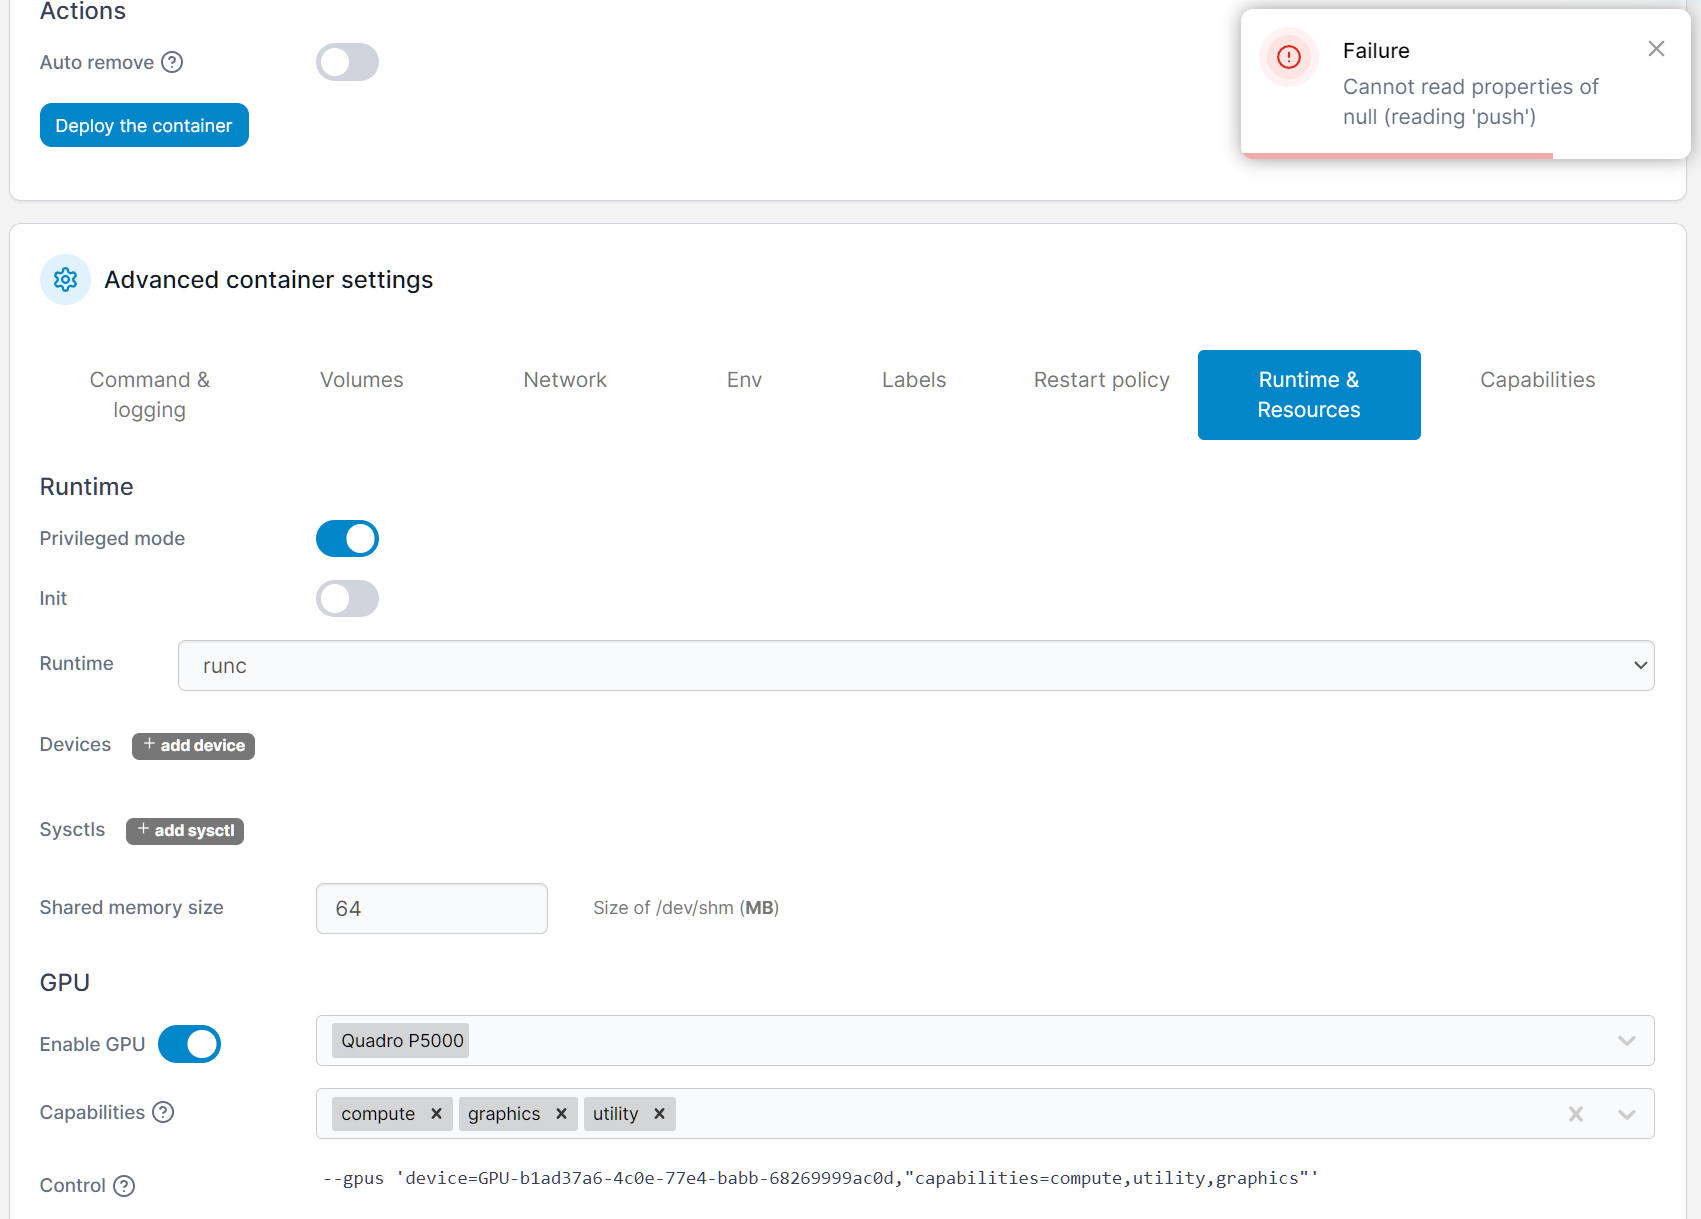Image resolution: width=1701 pixels, height=1219 pixels.
Task: Enable the Init toggle
Action: pyautogui.click(x=347, y=598)
